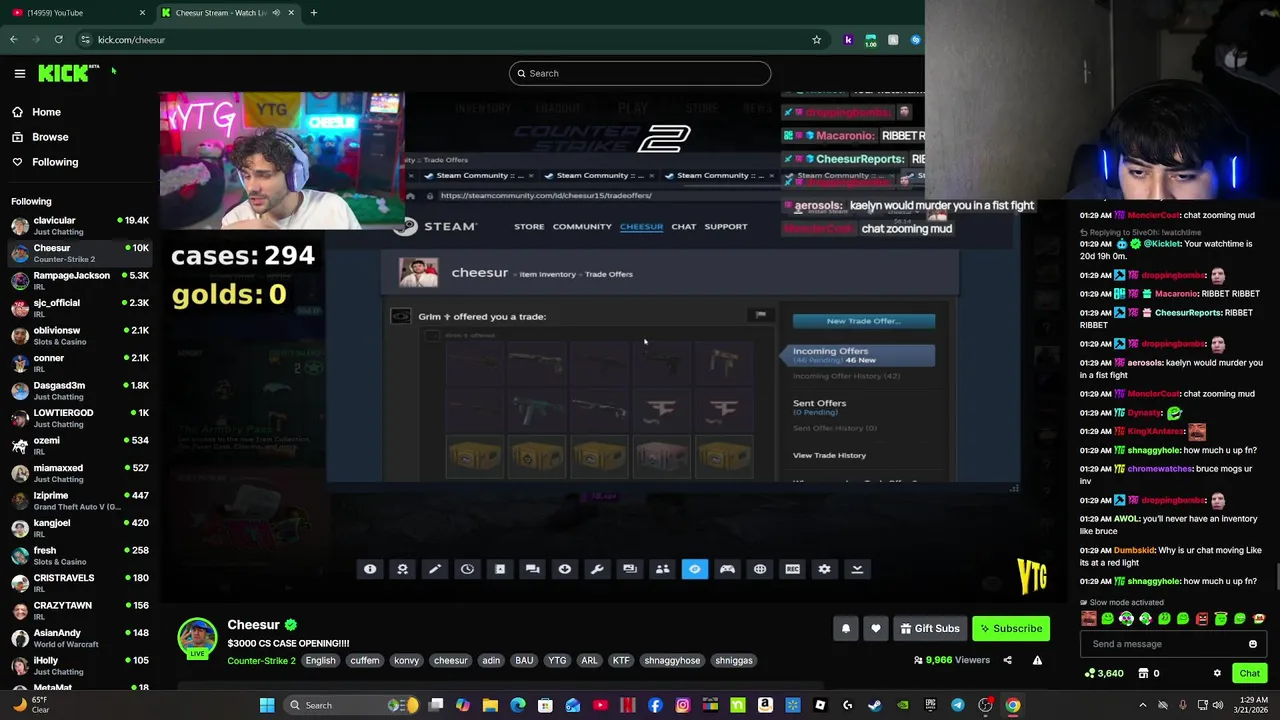Screen dimensions: 1280x720
Task: Open Windows Start menu
Action: coord(267,705)
